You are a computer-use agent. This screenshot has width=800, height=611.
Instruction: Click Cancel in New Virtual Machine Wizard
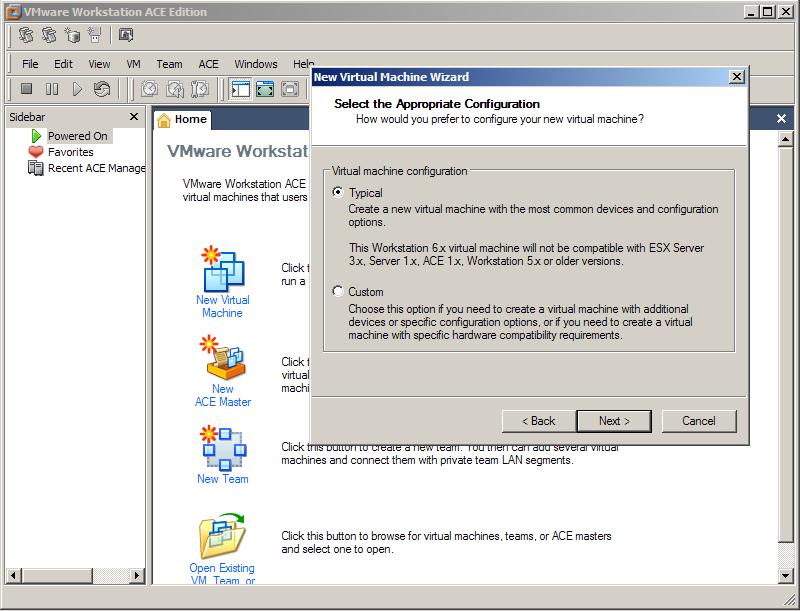click(699, 421)
